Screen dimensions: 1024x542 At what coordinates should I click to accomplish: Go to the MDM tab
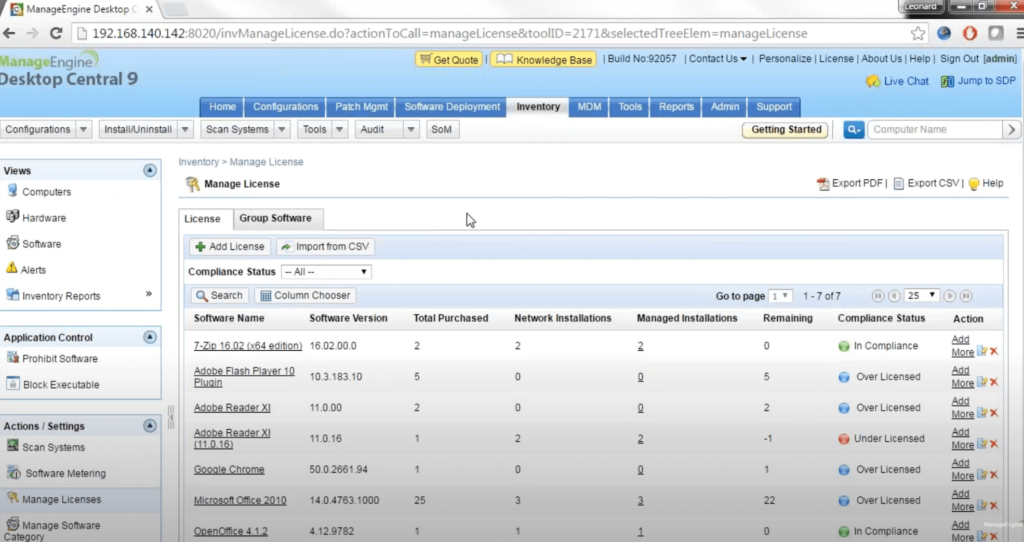[x=589, y=106]
